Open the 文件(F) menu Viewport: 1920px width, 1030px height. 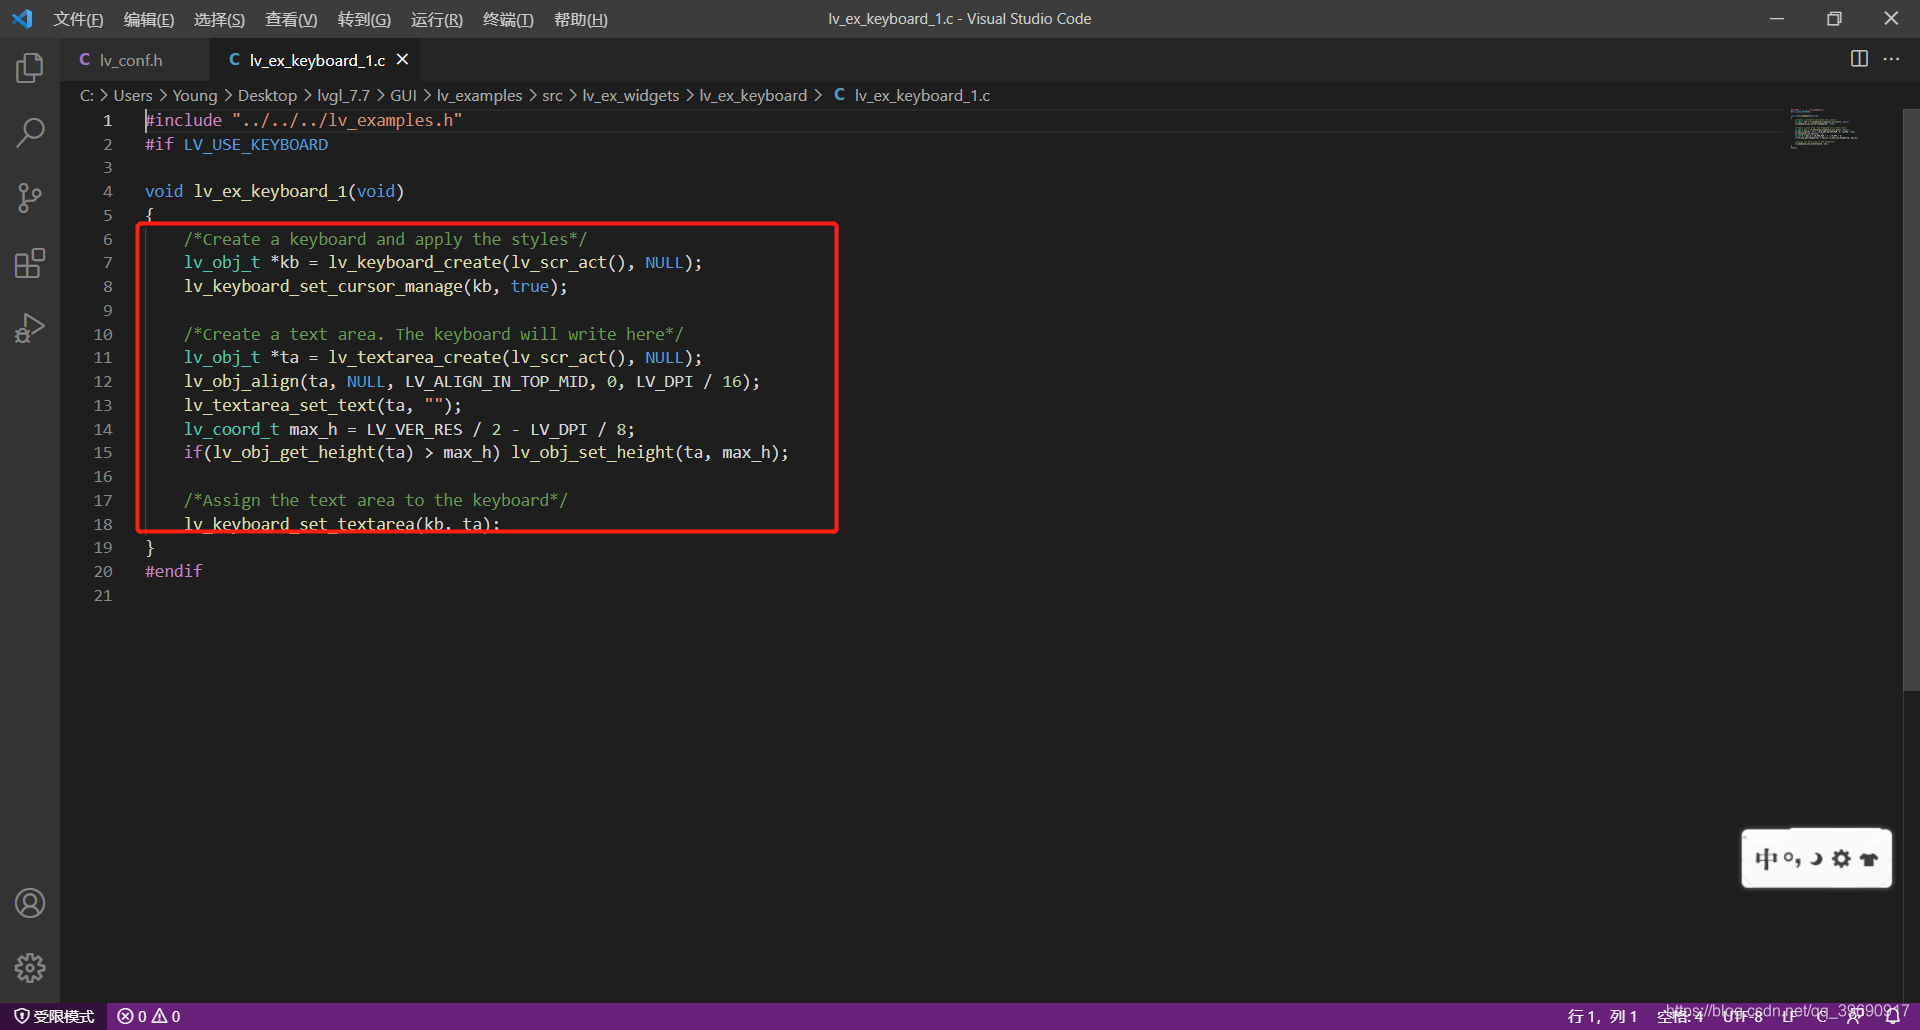(x=78, y=19)
